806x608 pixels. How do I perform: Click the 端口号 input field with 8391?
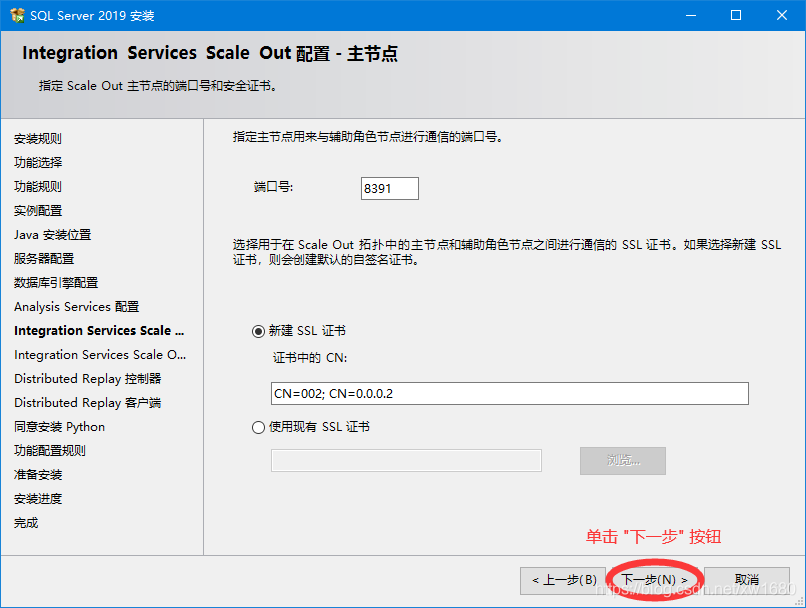click(390, 189)
